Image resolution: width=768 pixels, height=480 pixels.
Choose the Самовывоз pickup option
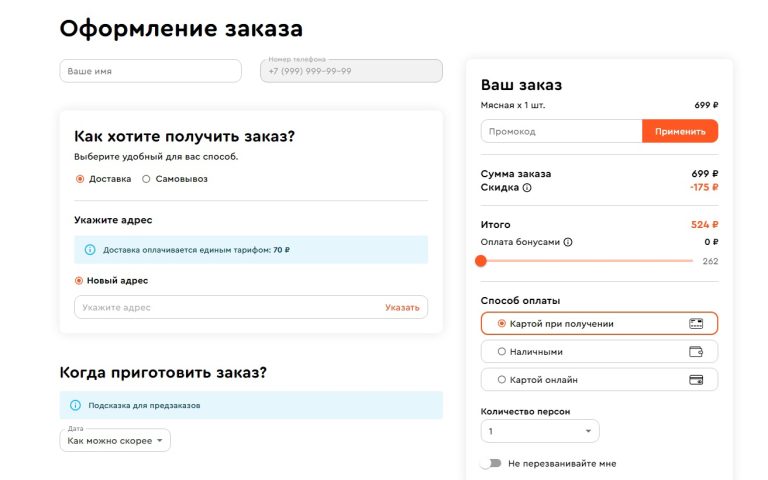pyautogui.click(x=146, y=179)
